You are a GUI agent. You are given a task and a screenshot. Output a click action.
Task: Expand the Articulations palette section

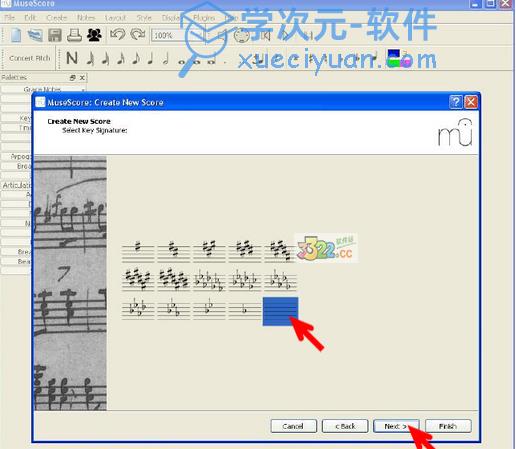pos(17,185)
